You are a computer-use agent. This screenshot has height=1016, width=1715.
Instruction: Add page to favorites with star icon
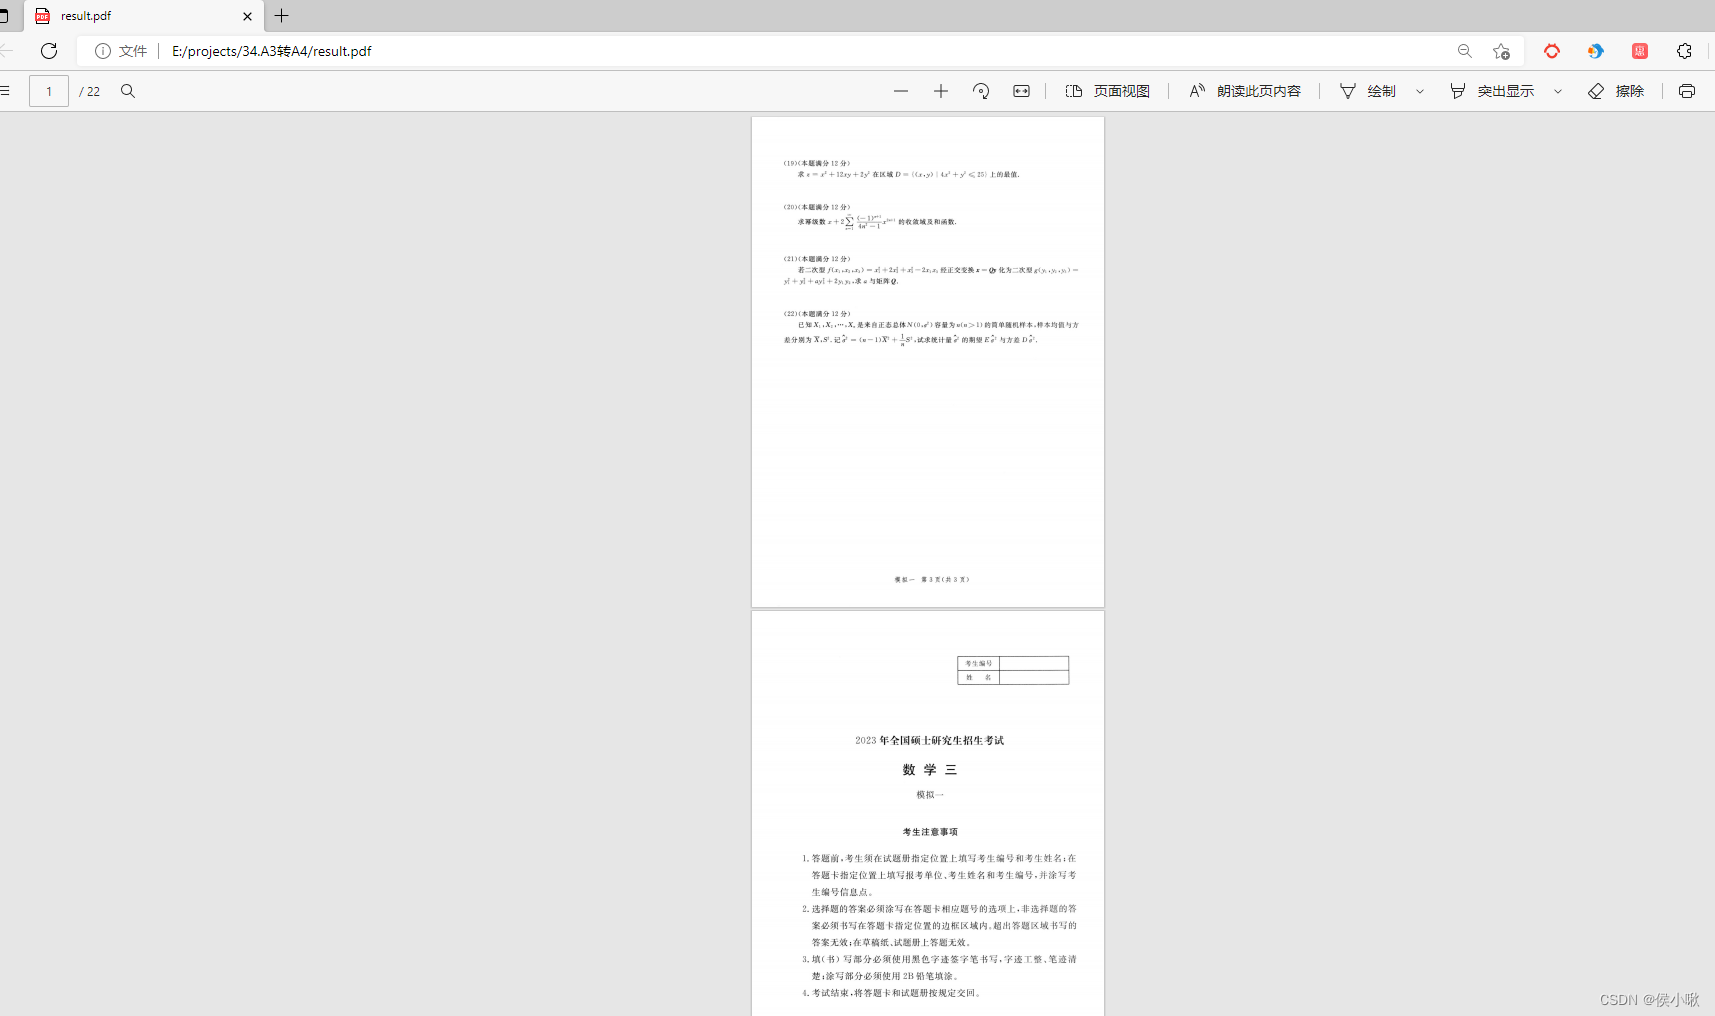pyautogui.click(x=1501, y=51)
